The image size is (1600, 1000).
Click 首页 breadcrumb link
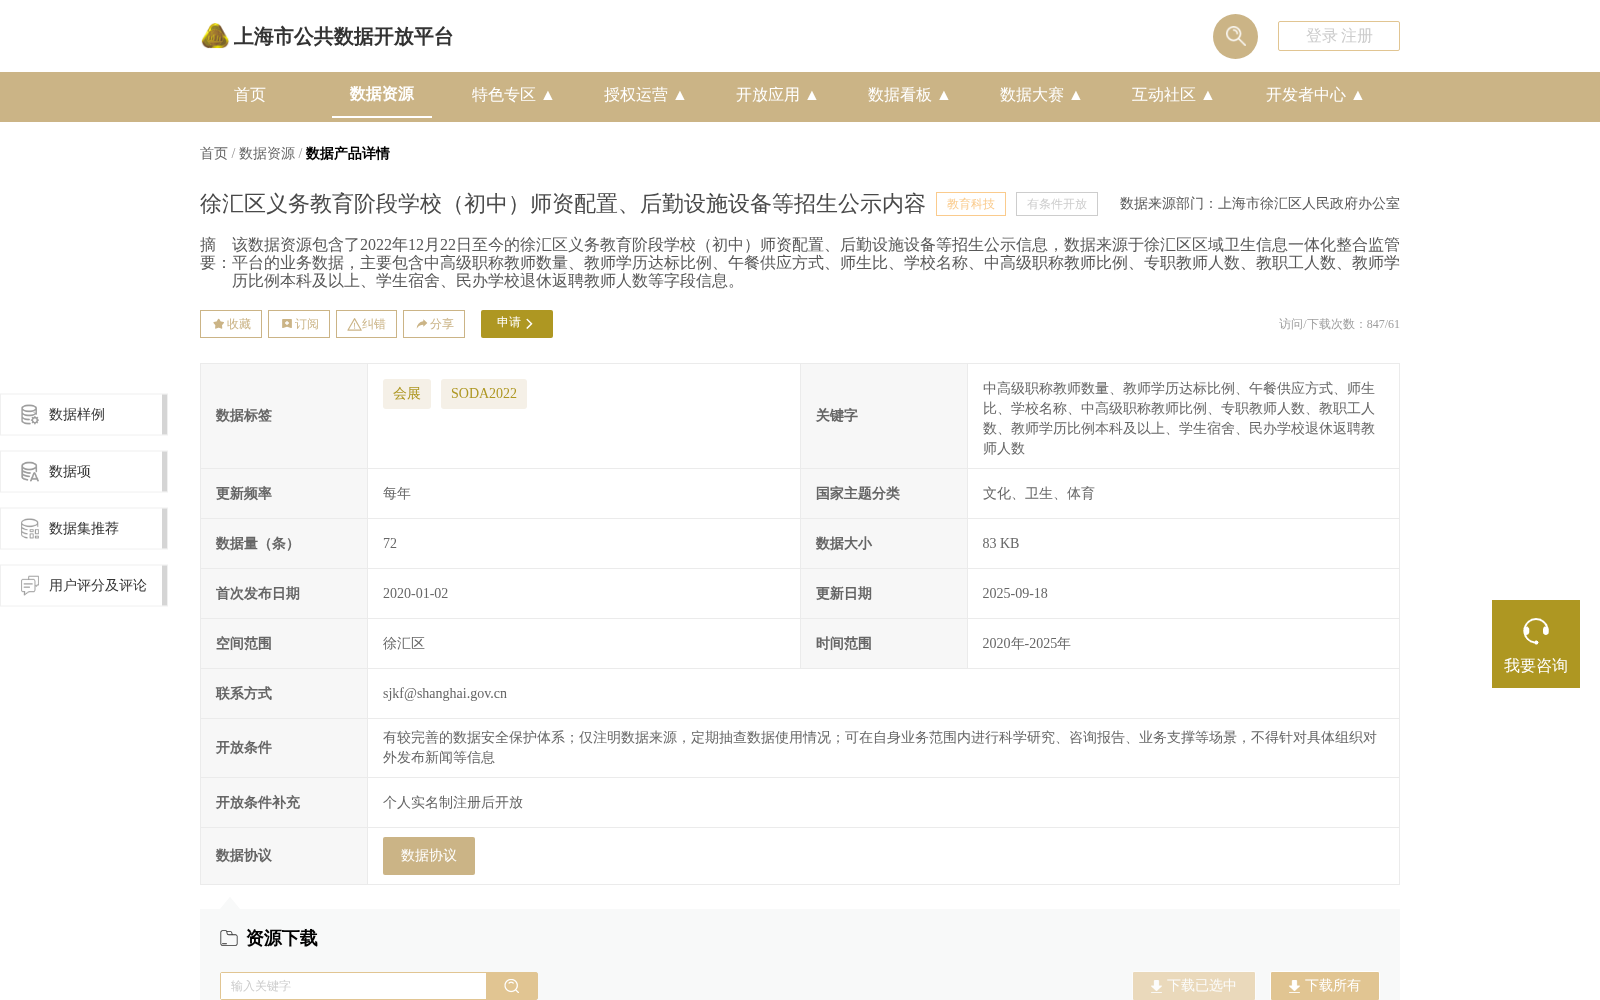tap(214, 154)
